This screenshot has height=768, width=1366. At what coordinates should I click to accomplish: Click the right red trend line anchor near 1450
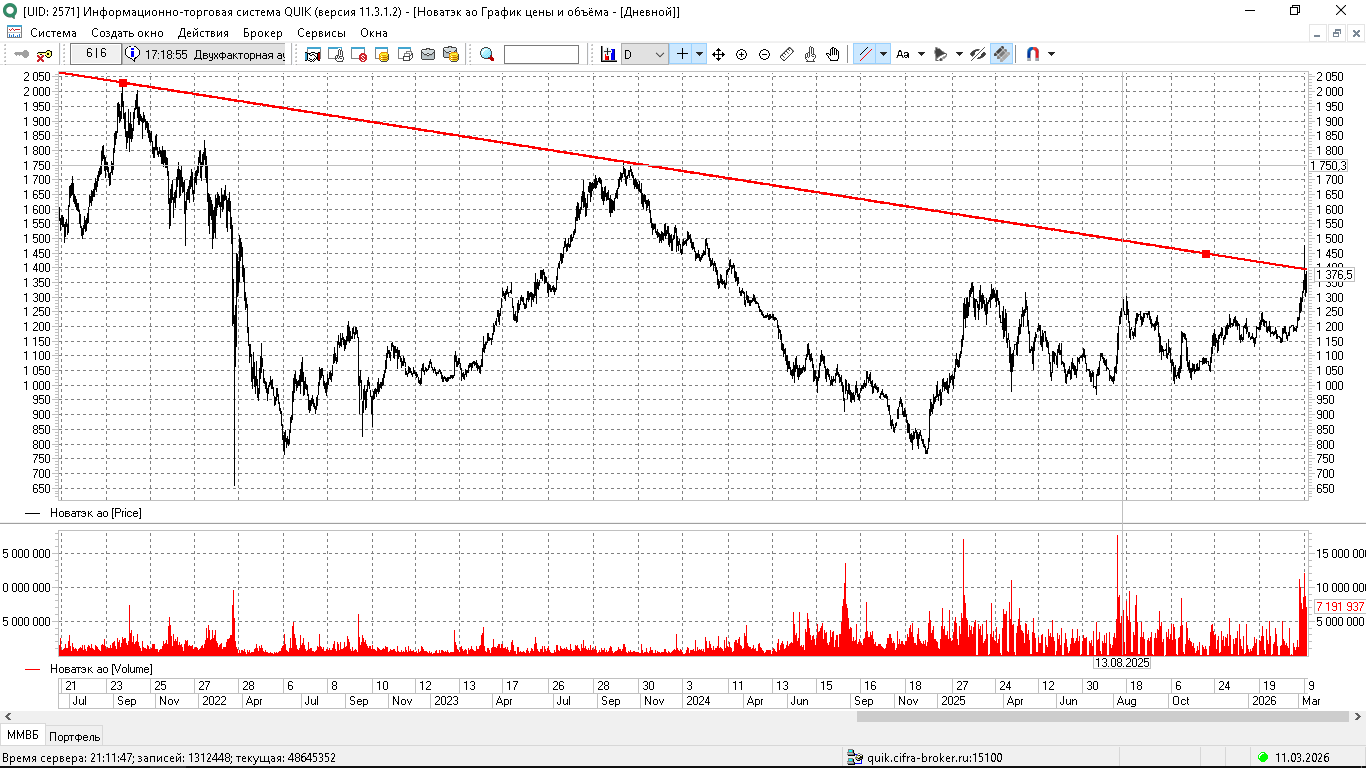[x=1206, y=254]
